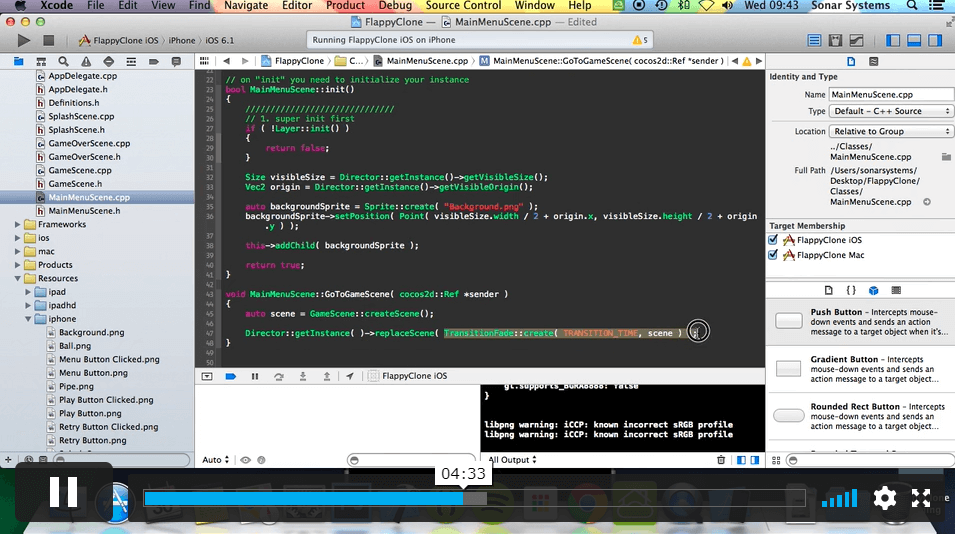
Task: Expand the Products group
Action: click(x=18, y=265)
